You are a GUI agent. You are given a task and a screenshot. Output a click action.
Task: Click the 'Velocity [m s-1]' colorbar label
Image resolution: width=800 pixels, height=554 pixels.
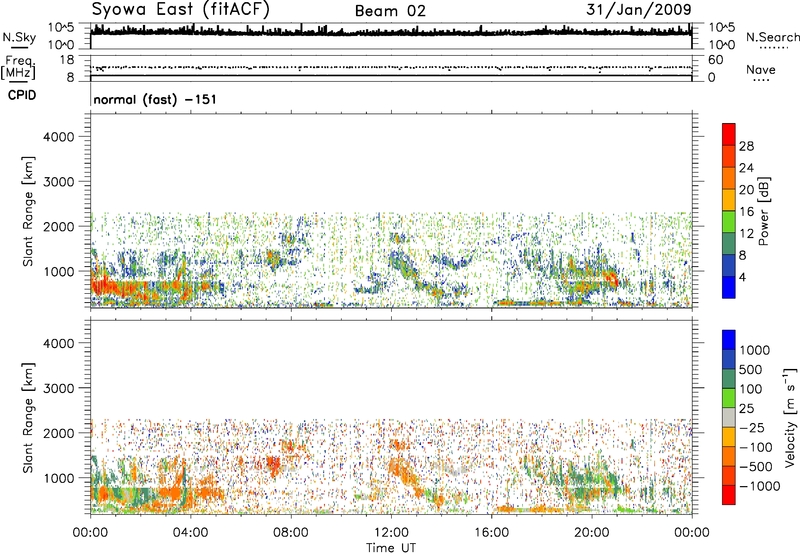tap(790, 417)
